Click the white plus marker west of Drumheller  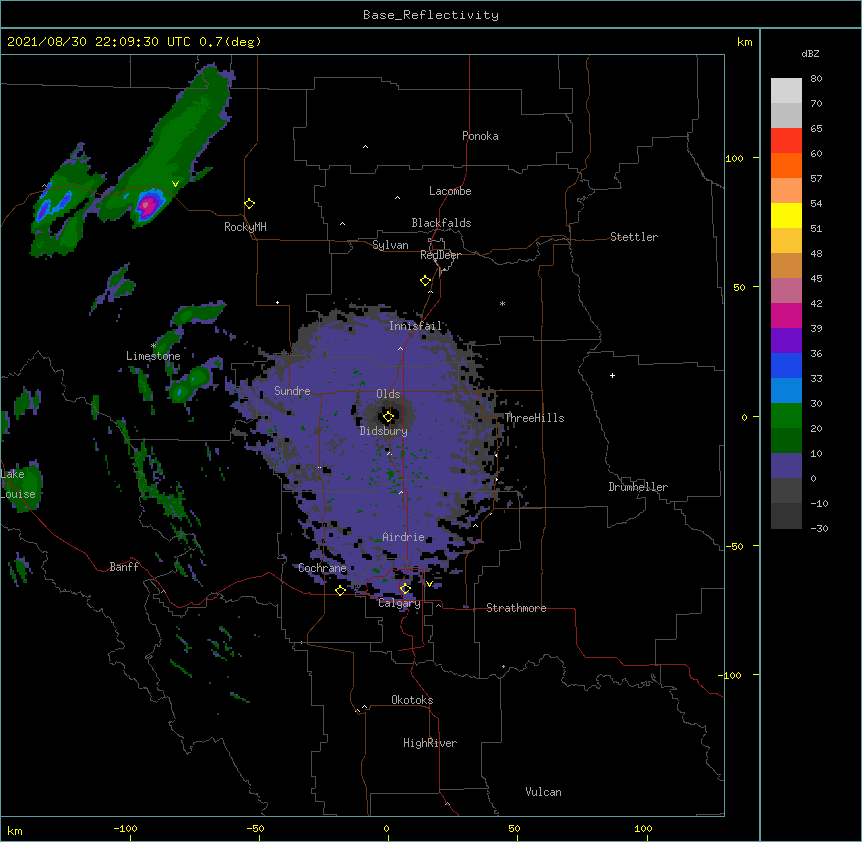(x=612, y=375)
